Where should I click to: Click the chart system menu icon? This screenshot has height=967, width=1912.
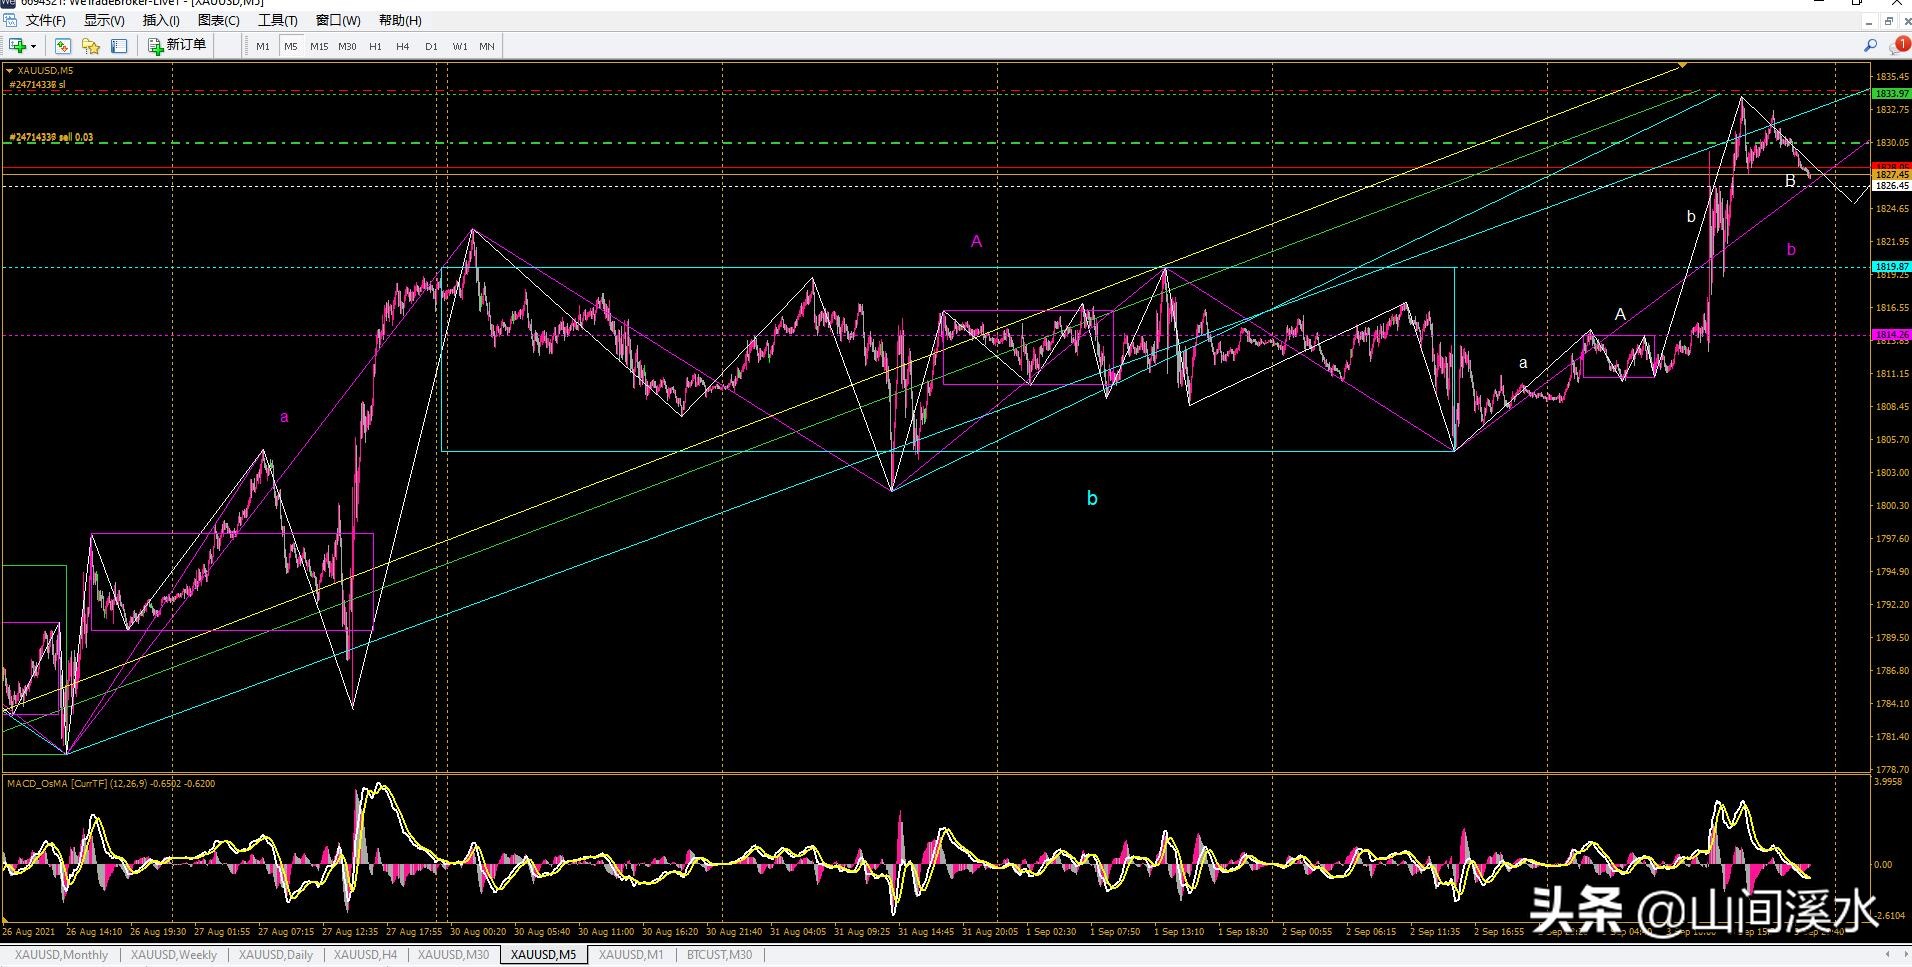(10, 20)
